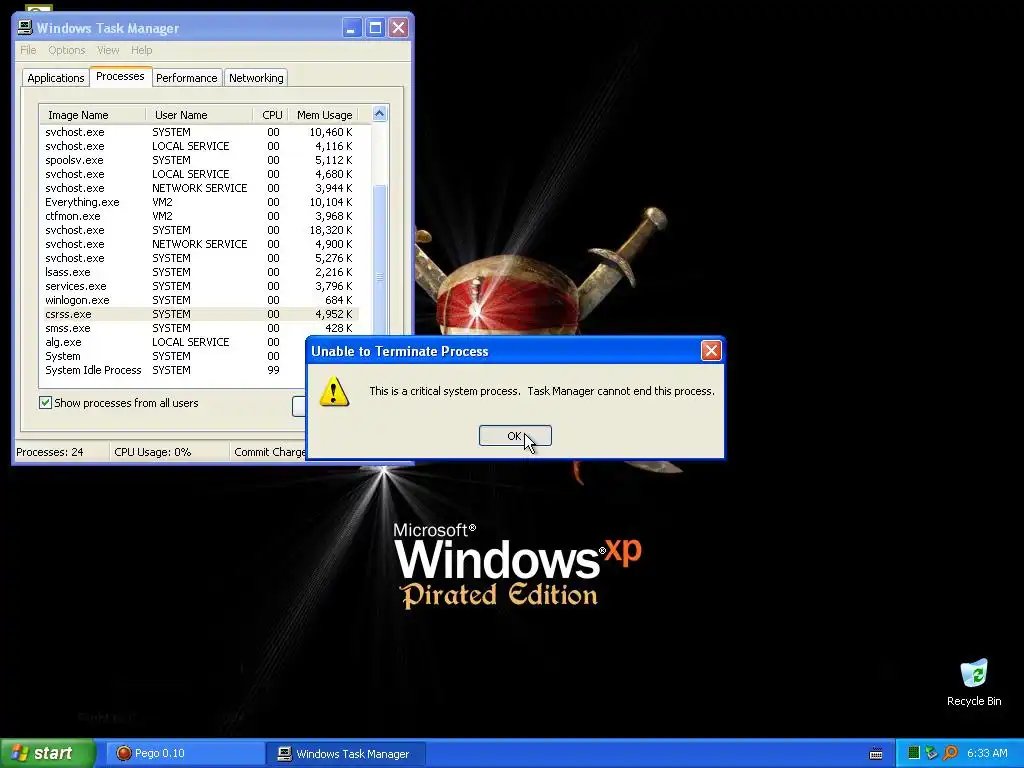
Task: Open the Networking tab
Action: 256,78
